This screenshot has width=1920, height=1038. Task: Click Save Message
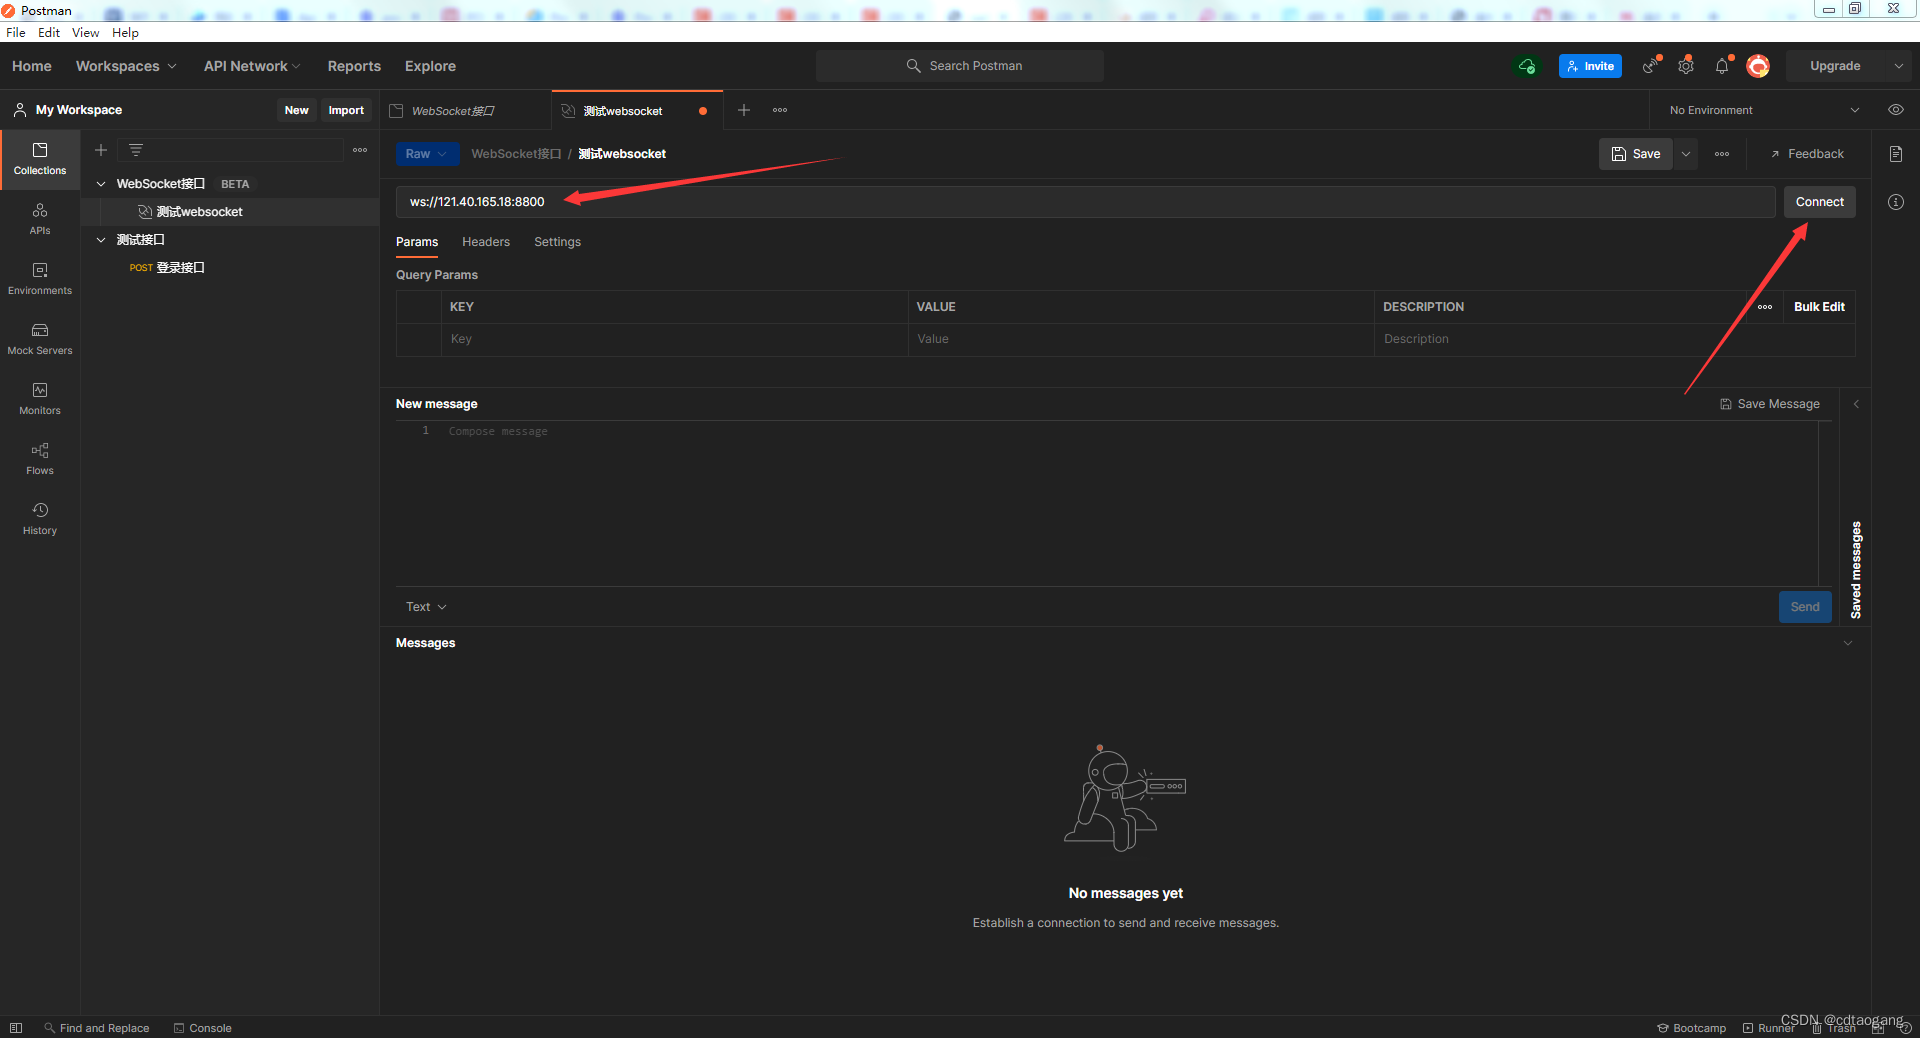(x=1770, y=404)
